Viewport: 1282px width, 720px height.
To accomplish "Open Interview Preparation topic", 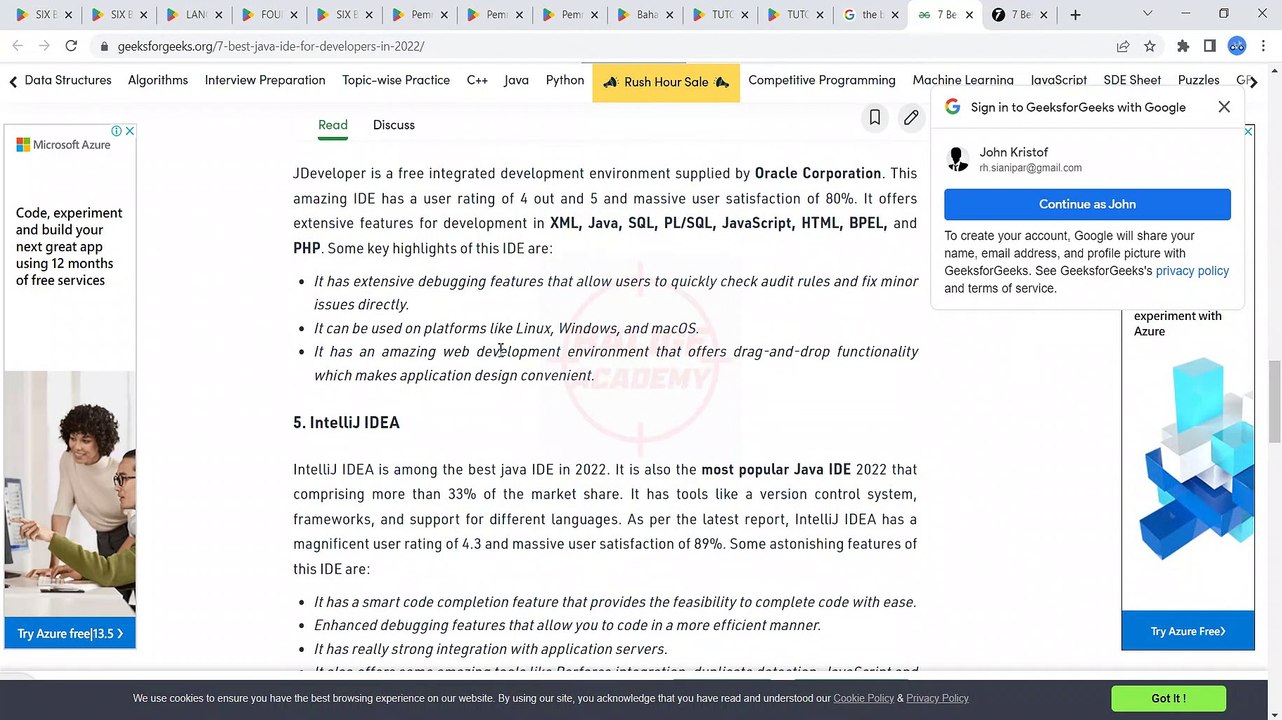I will [x=265, y=80].
